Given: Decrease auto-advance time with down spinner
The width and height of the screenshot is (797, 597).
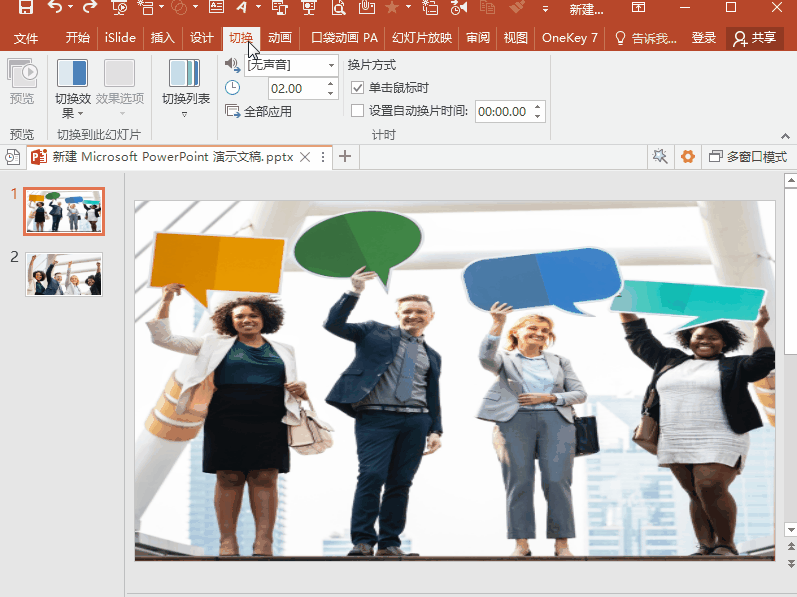Looking at the screenshot, I should pyautogui.click(x=538, y=116).
